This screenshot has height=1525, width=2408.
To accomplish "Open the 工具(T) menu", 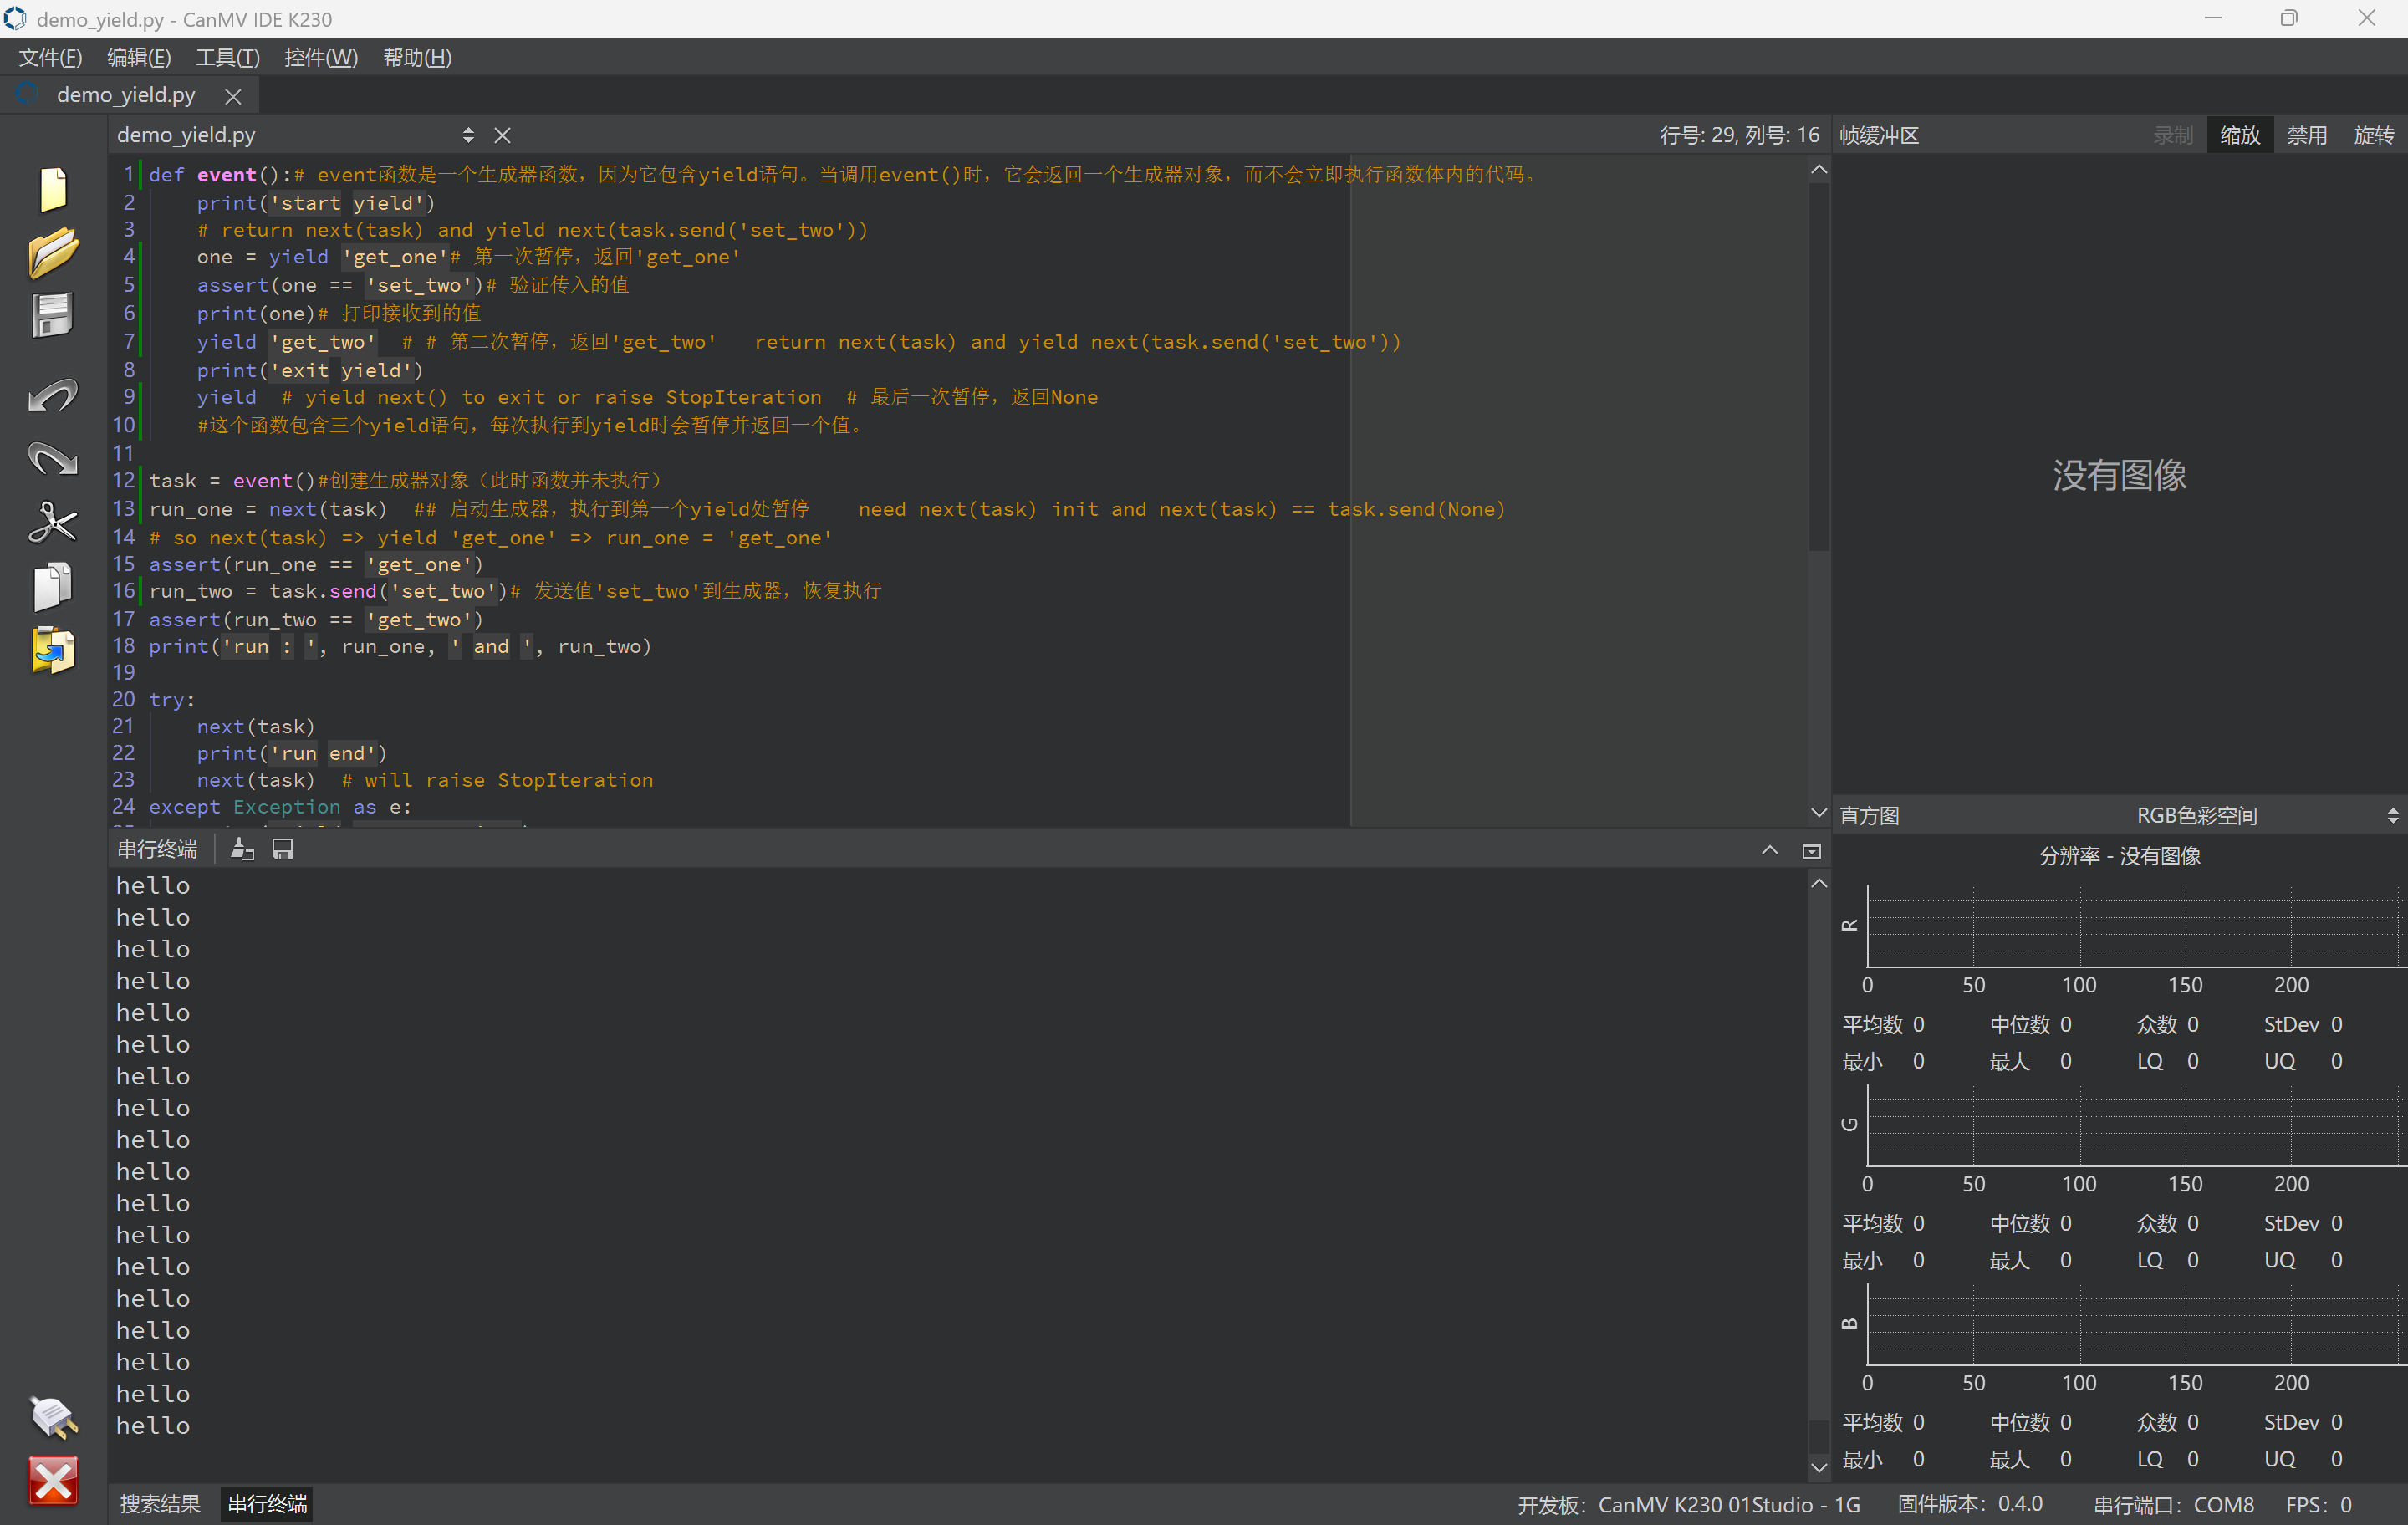I will point(227,57).
